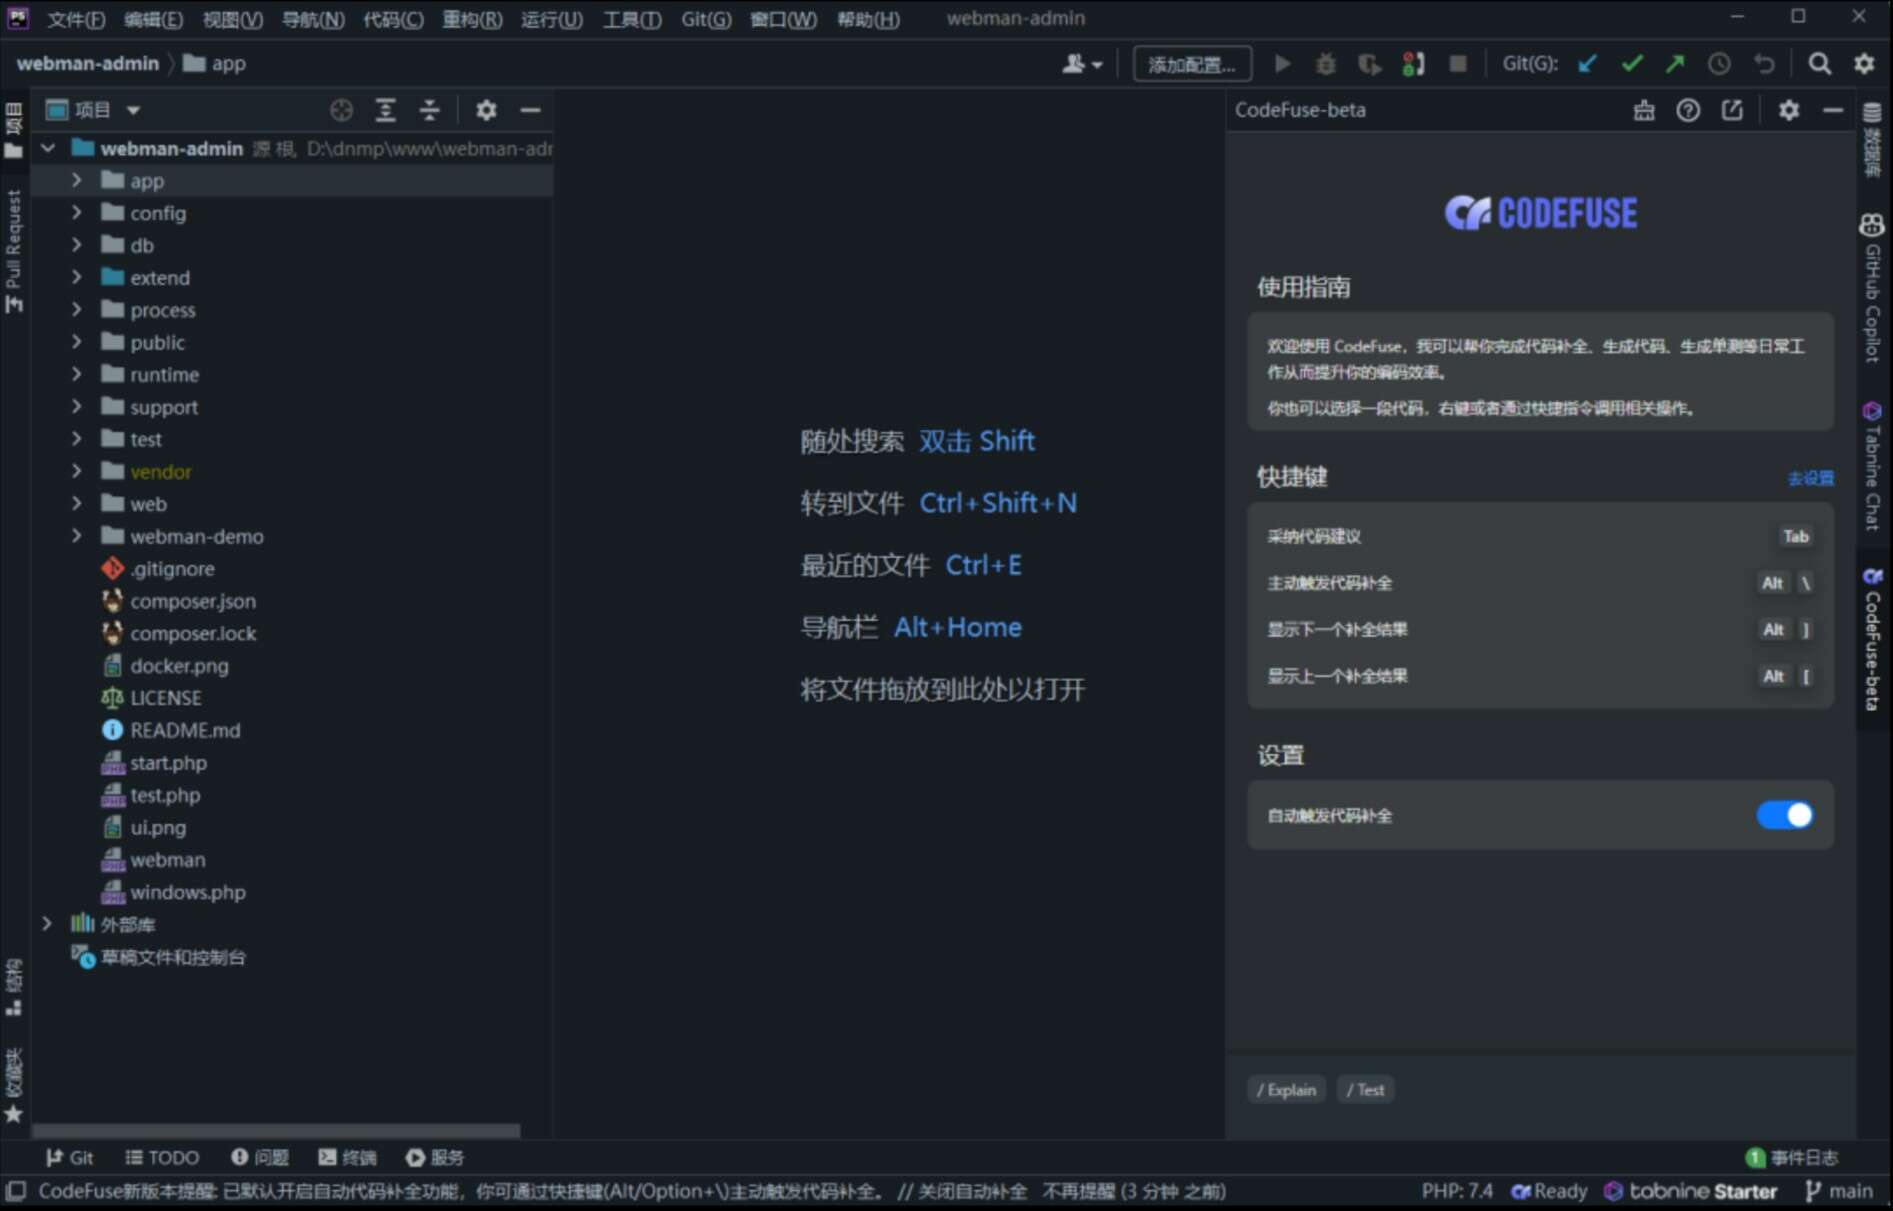Screen dimensions: 1893x1211
Task: Click the /Explain button in CodeFuse panel
Action: [1287, 1089]
